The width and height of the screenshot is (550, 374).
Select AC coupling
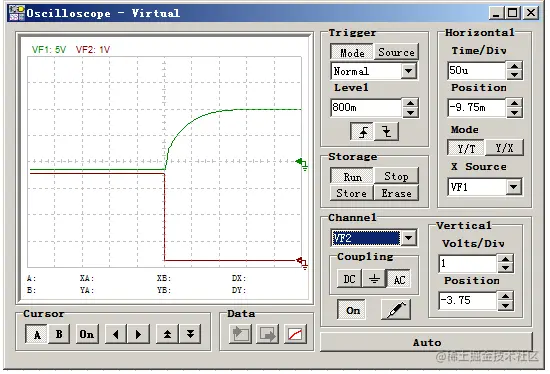click(399, 279)
